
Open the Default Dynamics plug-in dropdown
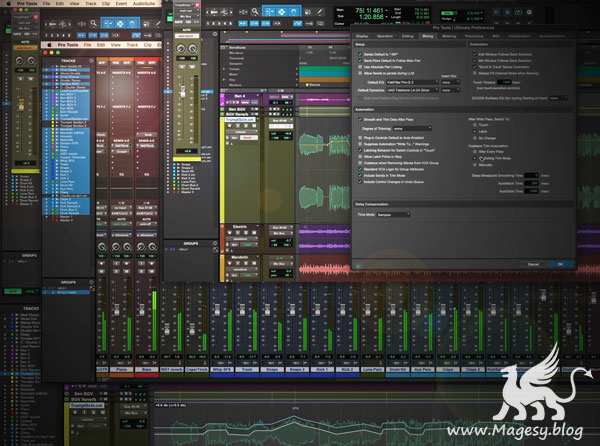point(412,90)
